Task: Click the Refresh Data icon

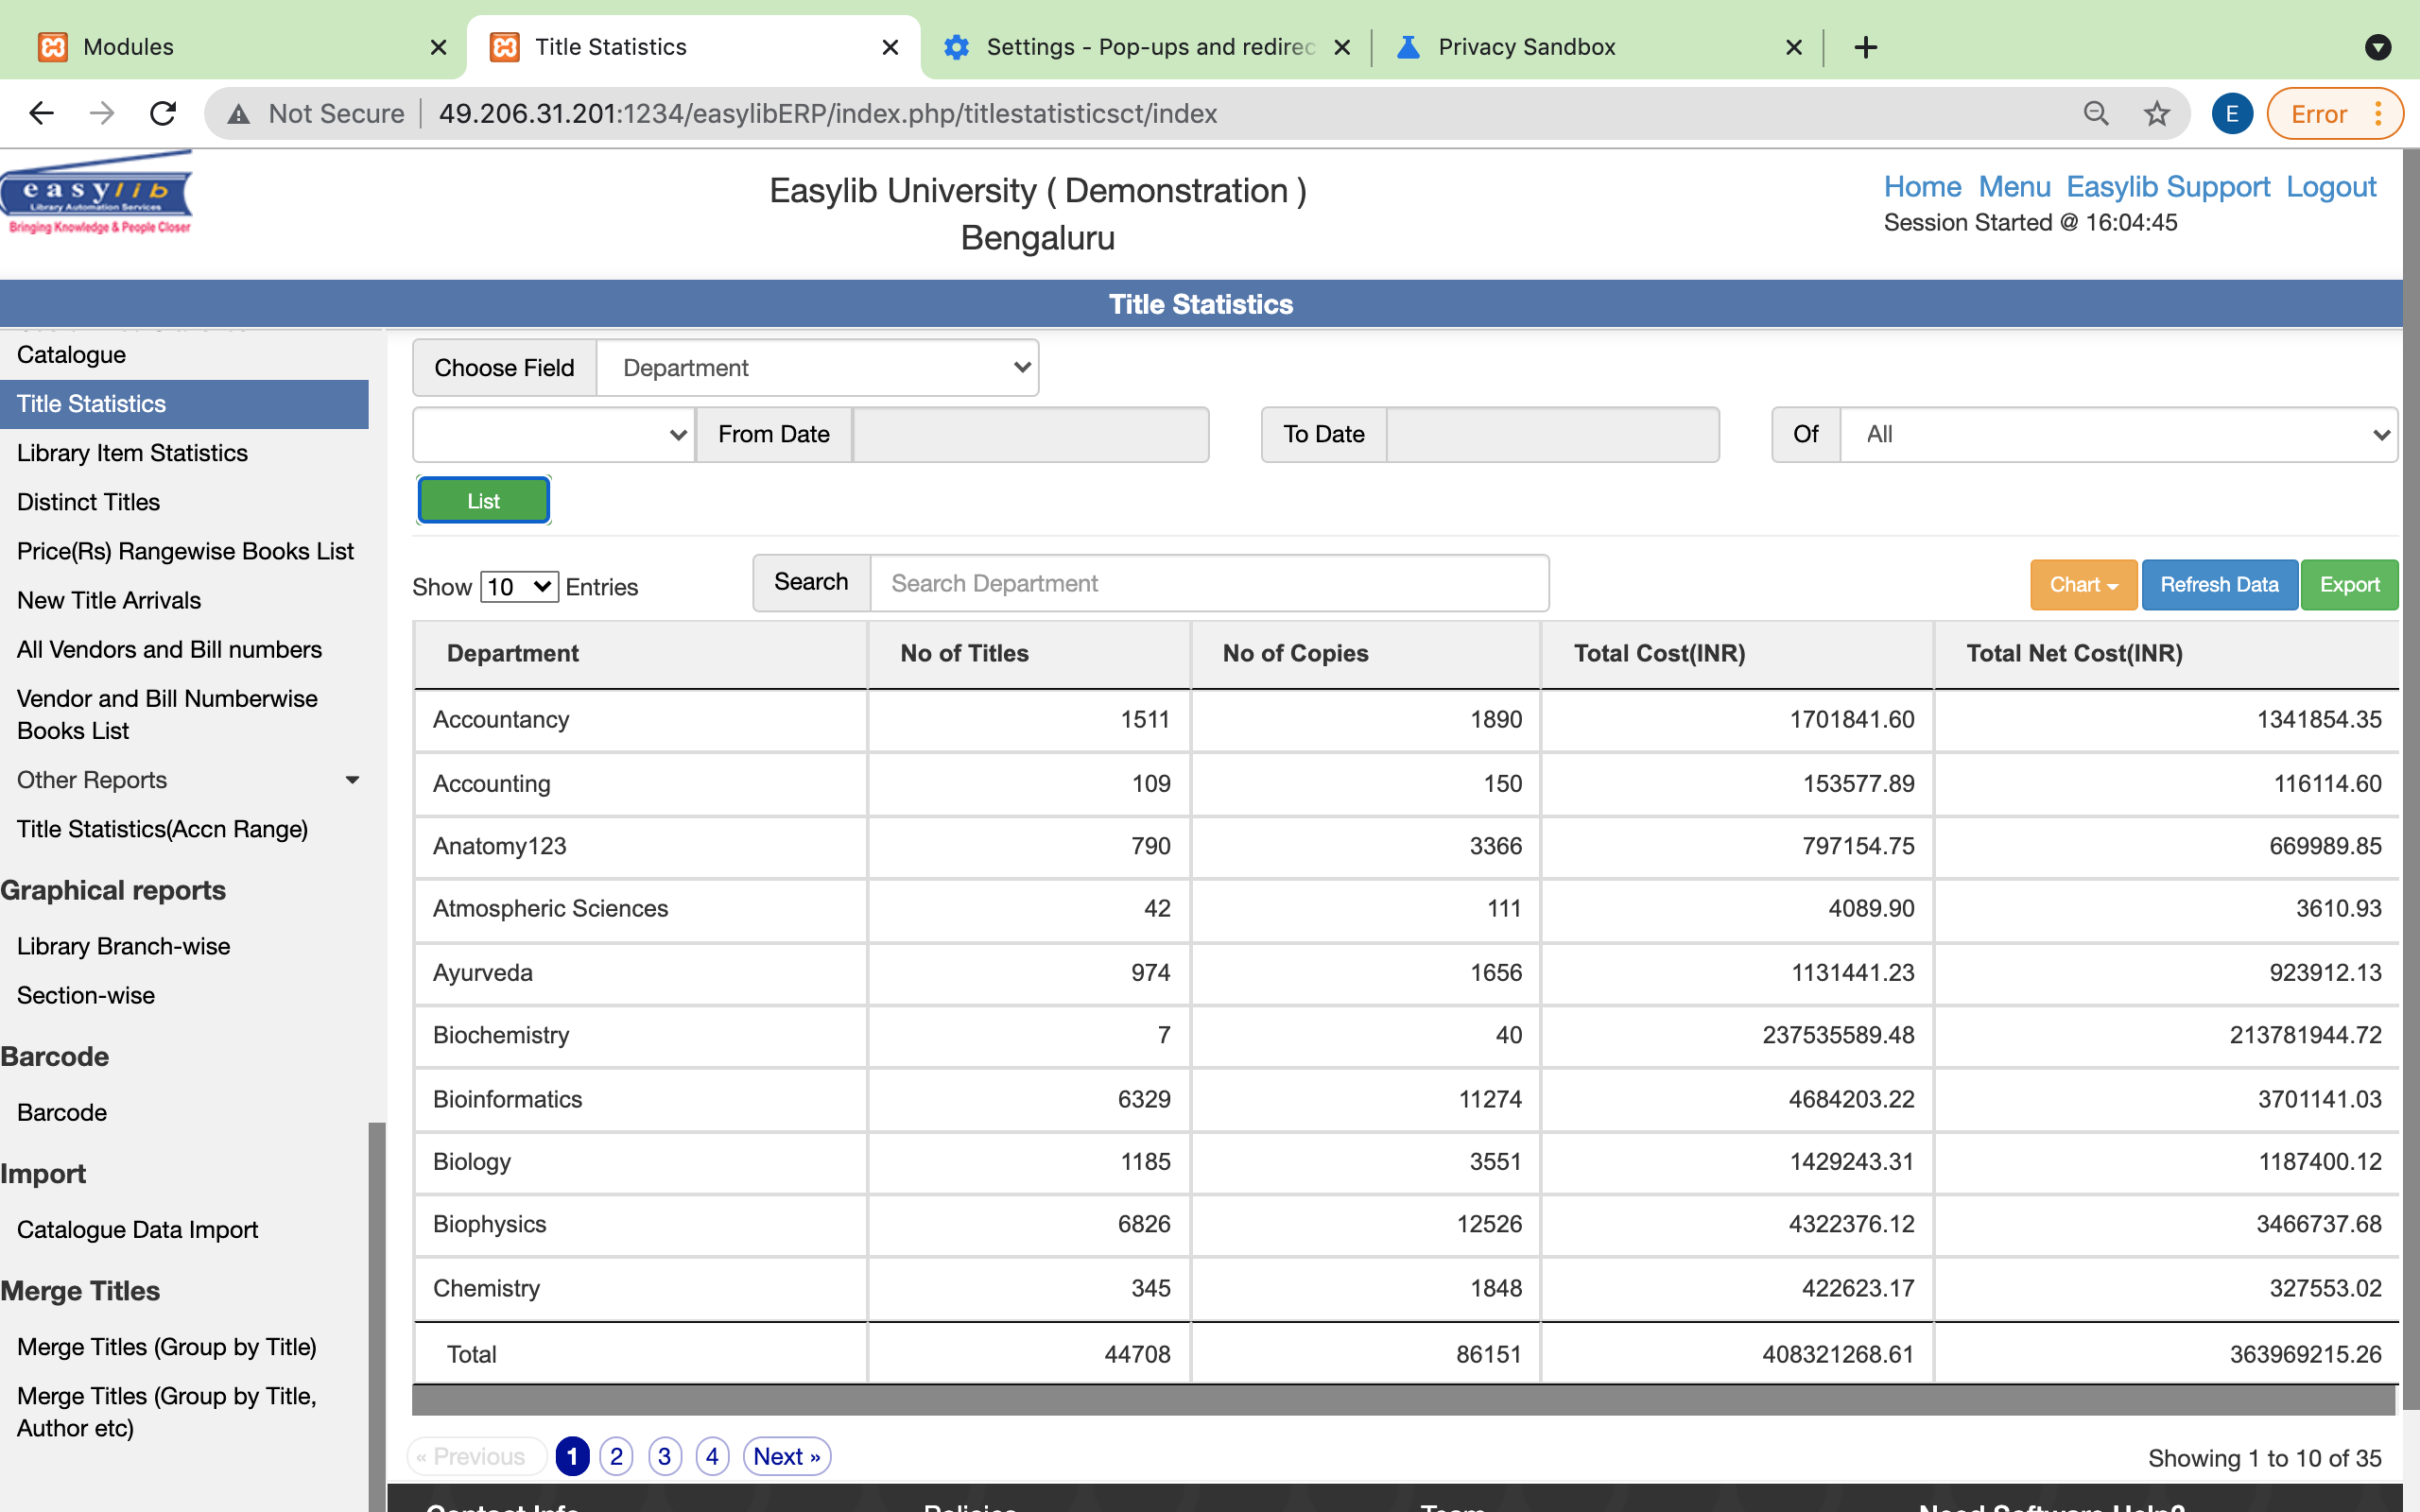Action: coord(2220,584)
